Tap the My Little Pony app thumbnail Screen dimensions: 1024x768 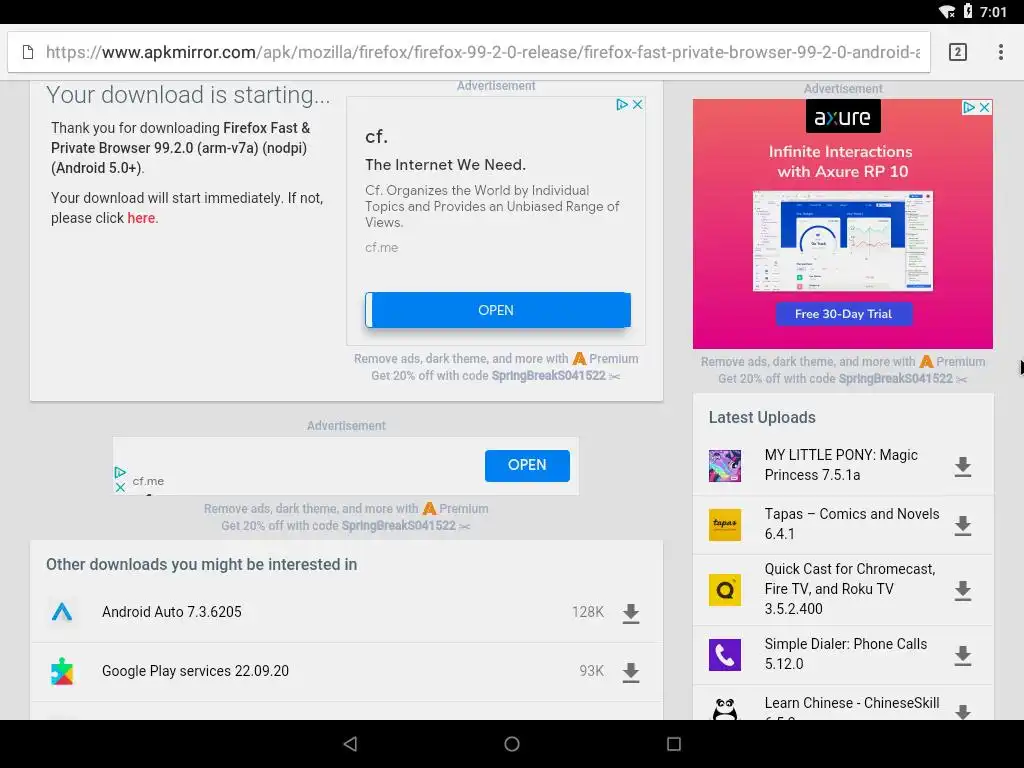(x=725, y=466)
